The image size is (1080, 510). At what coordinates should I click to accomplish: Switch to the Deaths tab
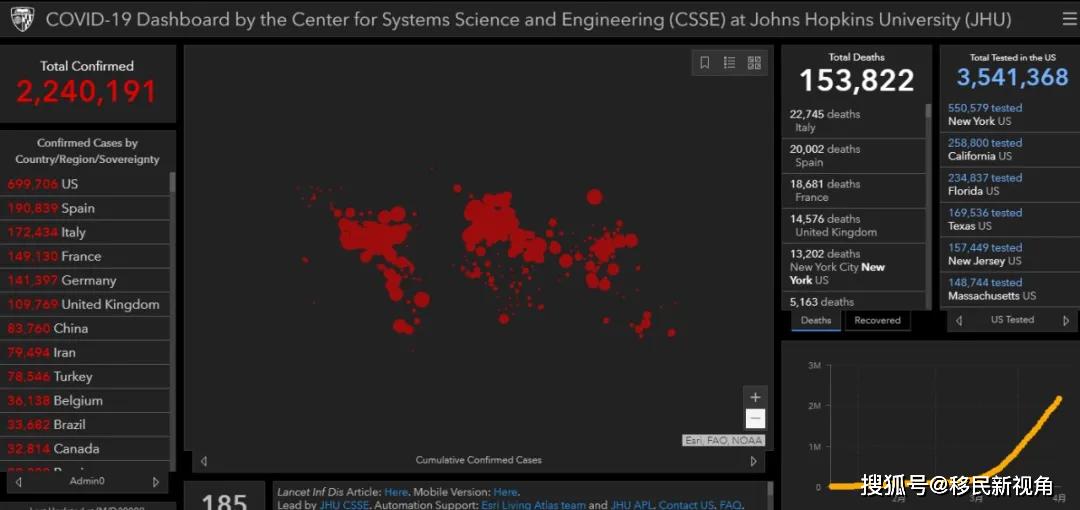[x=816, y=320]
